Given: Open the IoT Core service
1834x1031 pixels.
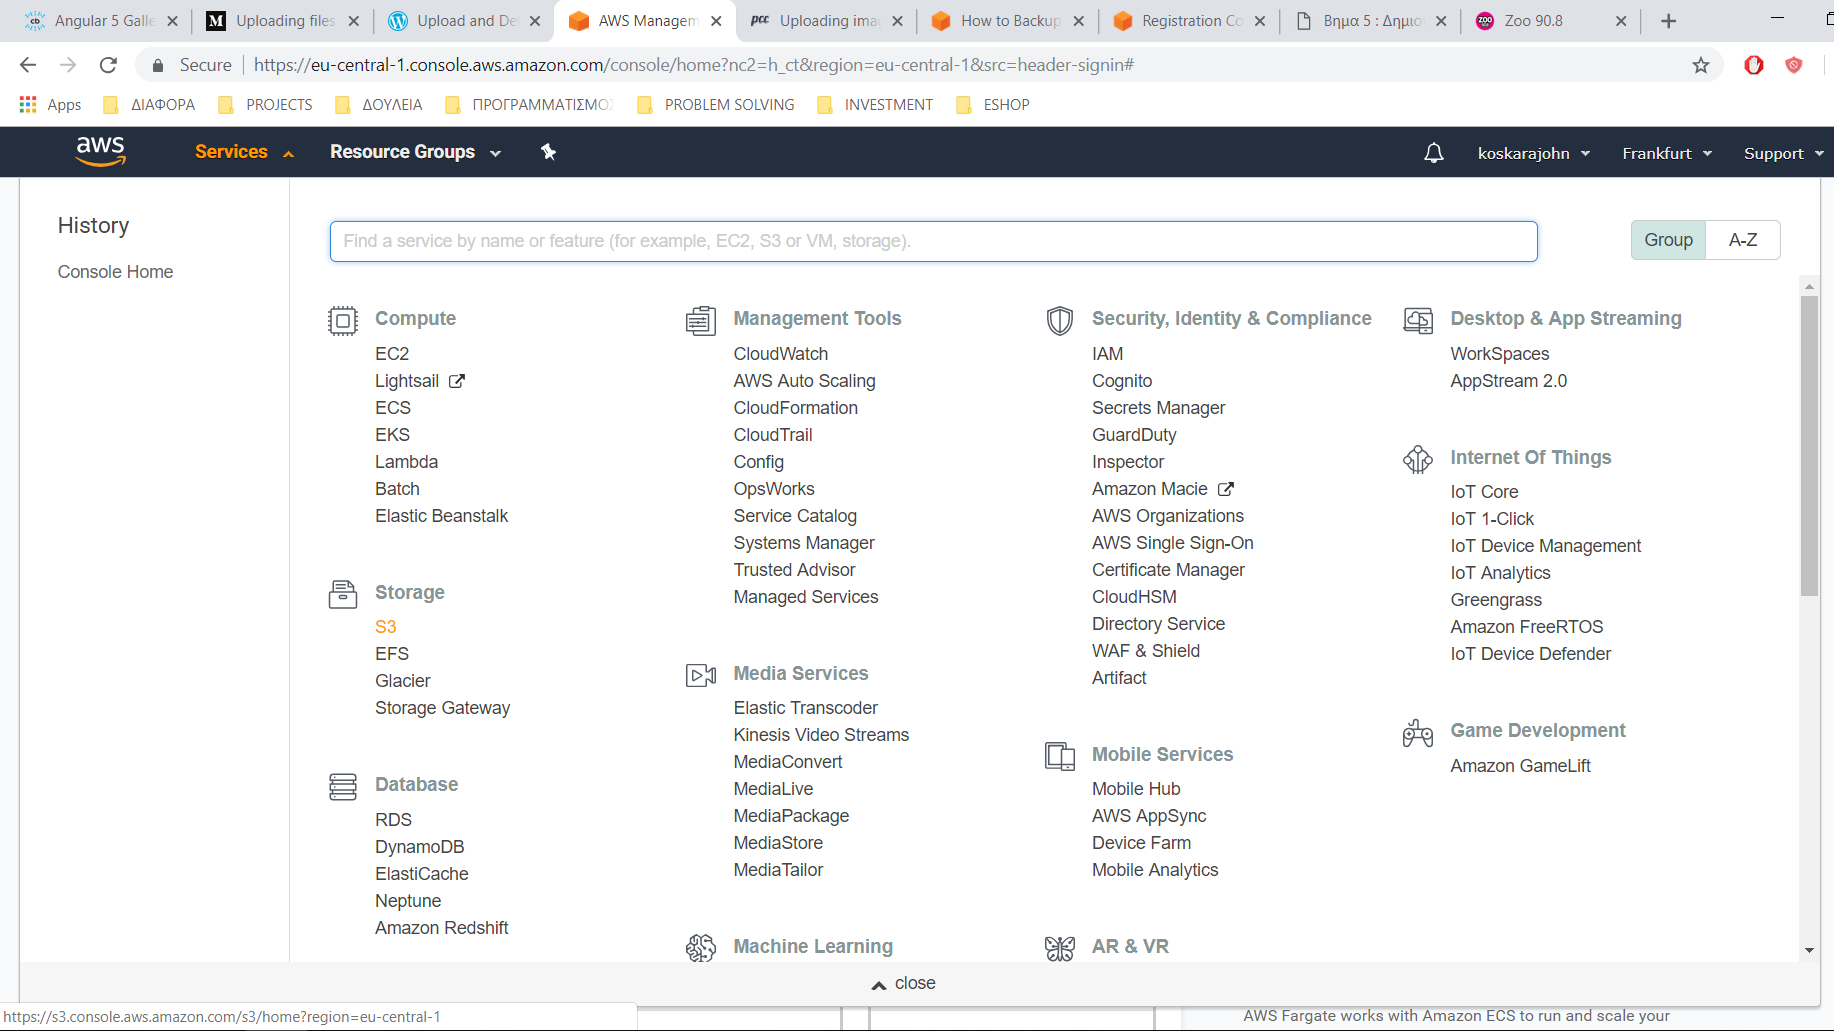Looking at the screenshot, I should (x=1484, y=492).
